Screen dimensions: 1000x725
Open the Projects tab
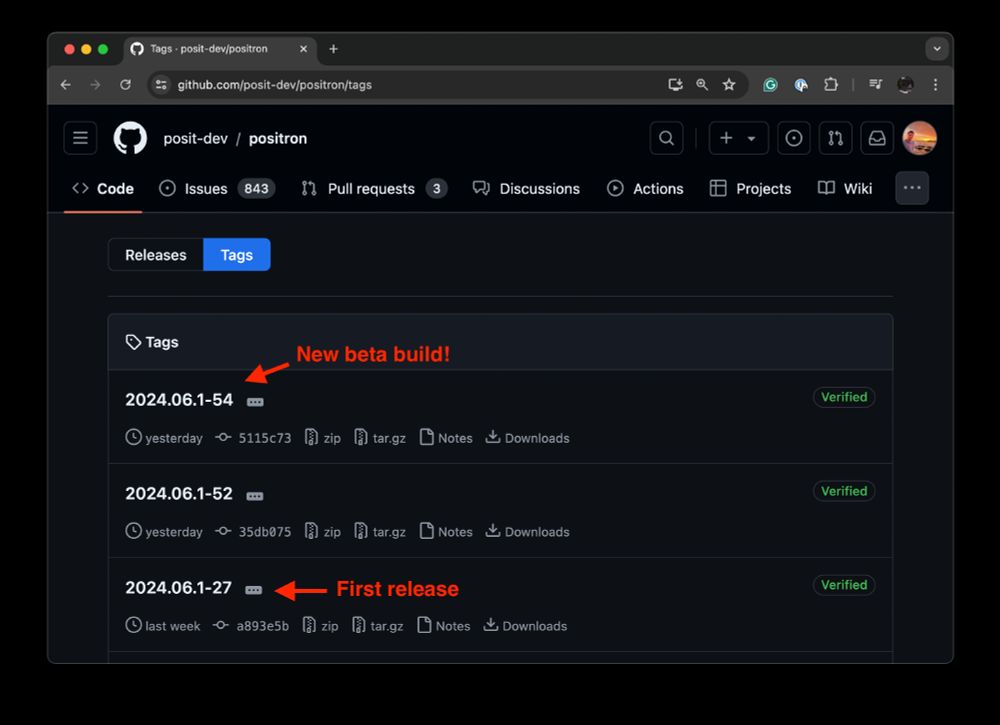pos(750,189)
